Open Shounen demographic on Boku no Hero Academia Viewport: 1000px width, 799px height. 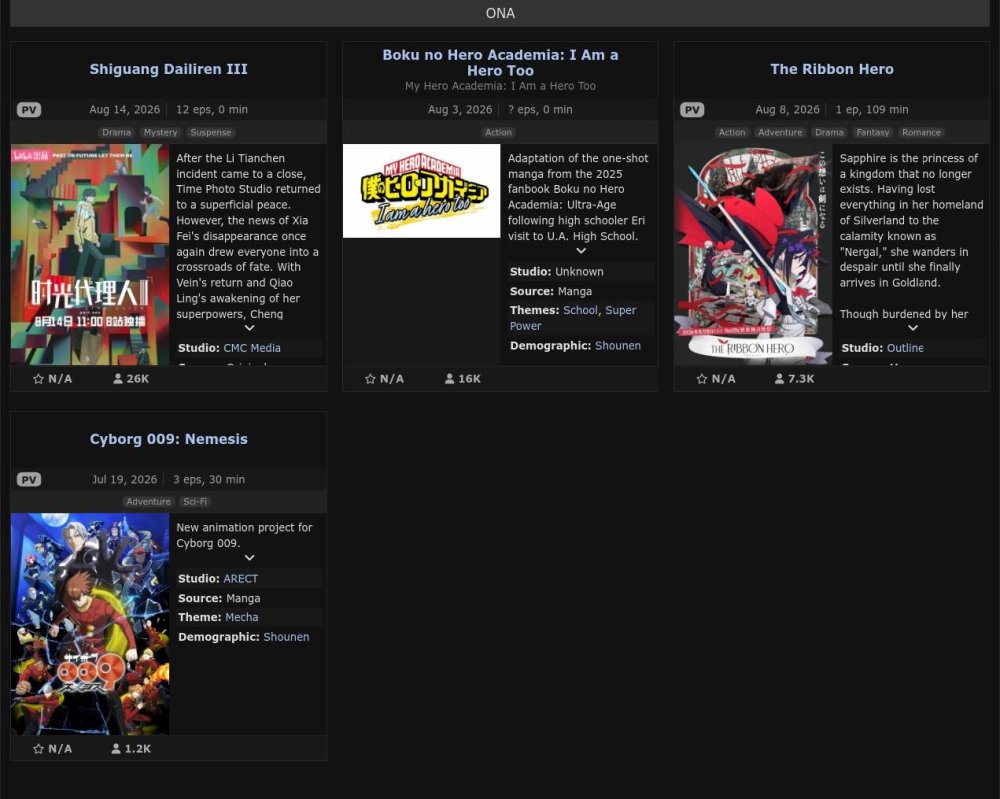coord(617,346)
